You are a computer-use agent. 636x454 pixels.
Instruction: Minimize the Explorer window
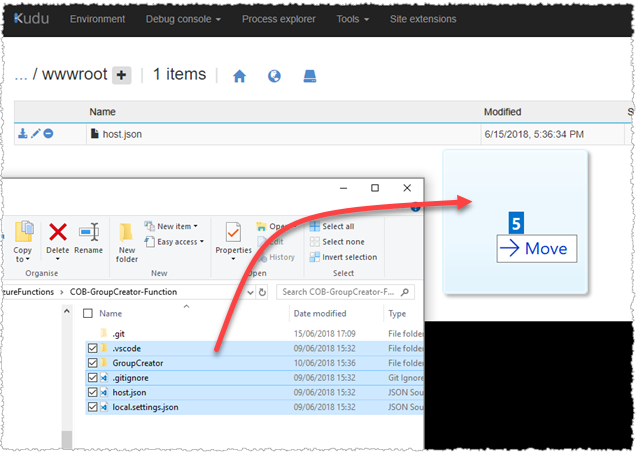(344, 188)
